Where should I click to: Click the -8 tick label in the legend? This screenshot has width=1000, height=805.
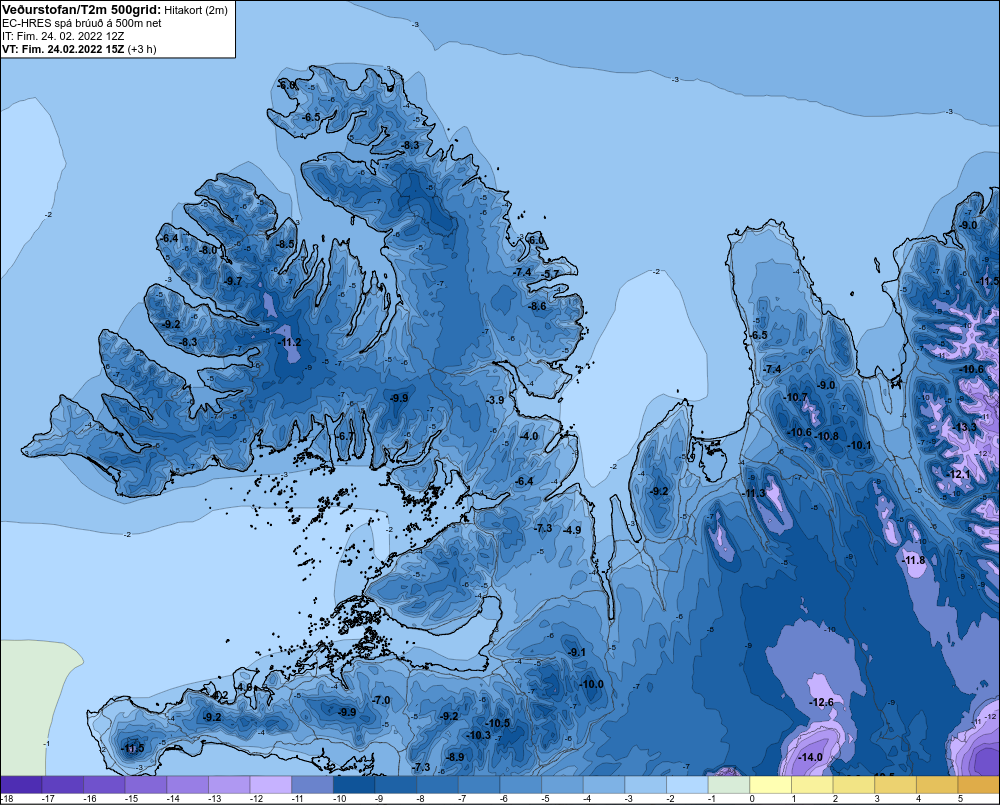[421, 799]
